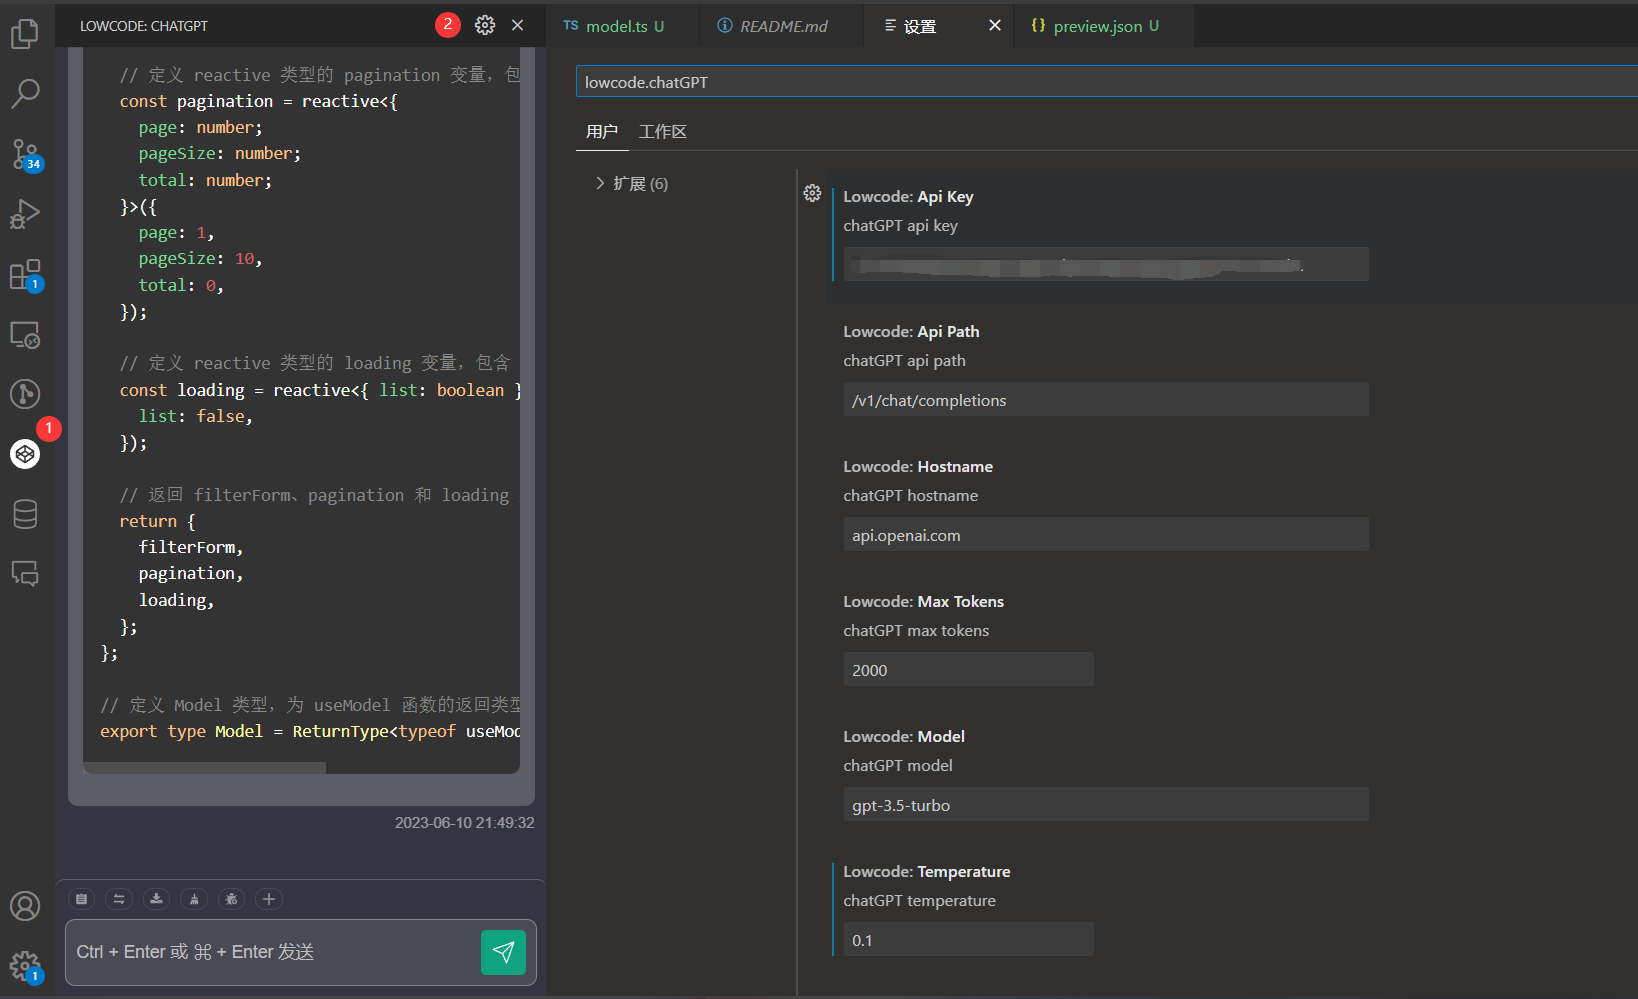Viewport: 1638px width, 999px height.
Task: Click the code line 'pageSize: 10,'
Action: pos(200,259)
